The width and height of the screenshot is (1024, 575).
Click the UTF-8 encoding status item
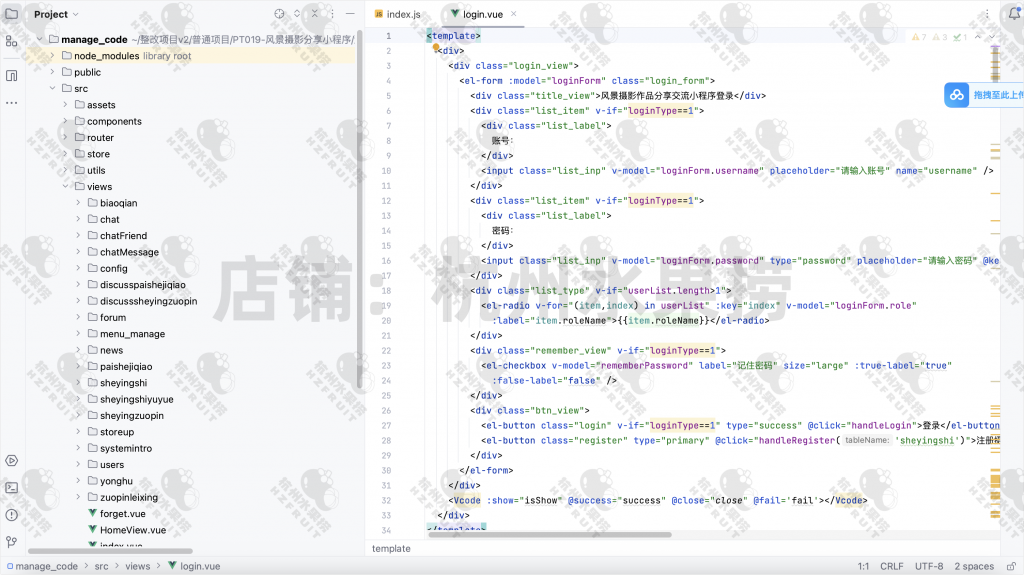pos(928,566)
